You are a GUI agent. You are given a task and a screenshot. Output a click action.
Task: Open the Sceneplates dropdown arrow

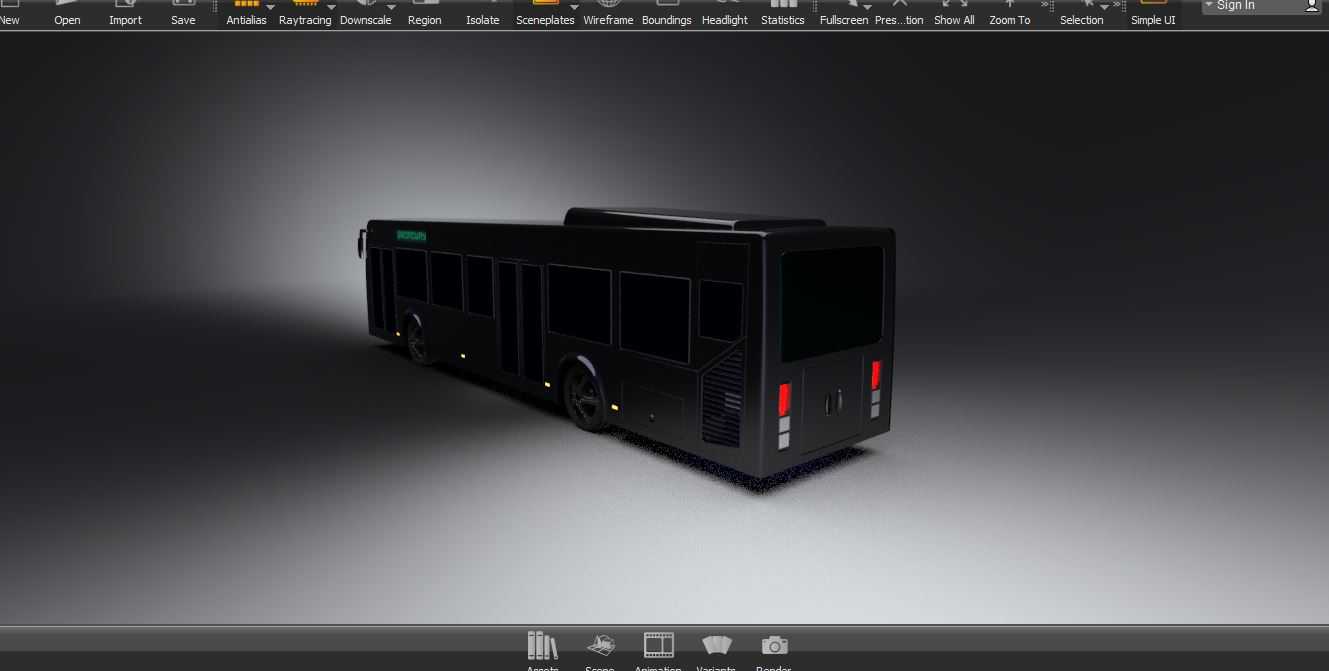pyautogui.click(x=574, y=7)
